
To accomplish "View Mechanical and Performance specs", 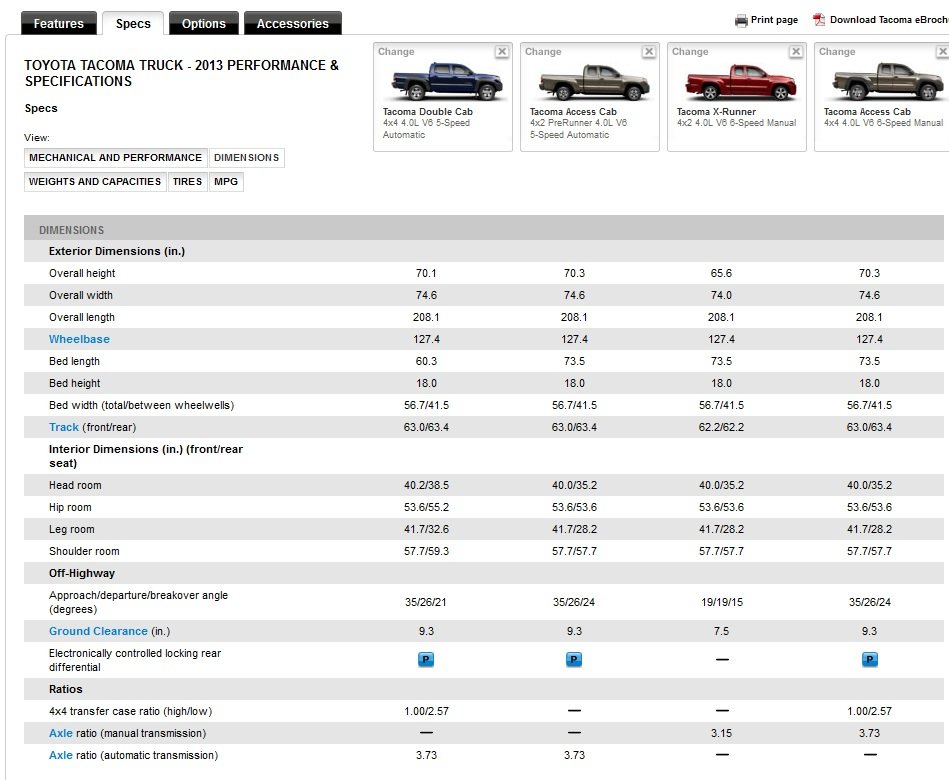I will 116,158.
